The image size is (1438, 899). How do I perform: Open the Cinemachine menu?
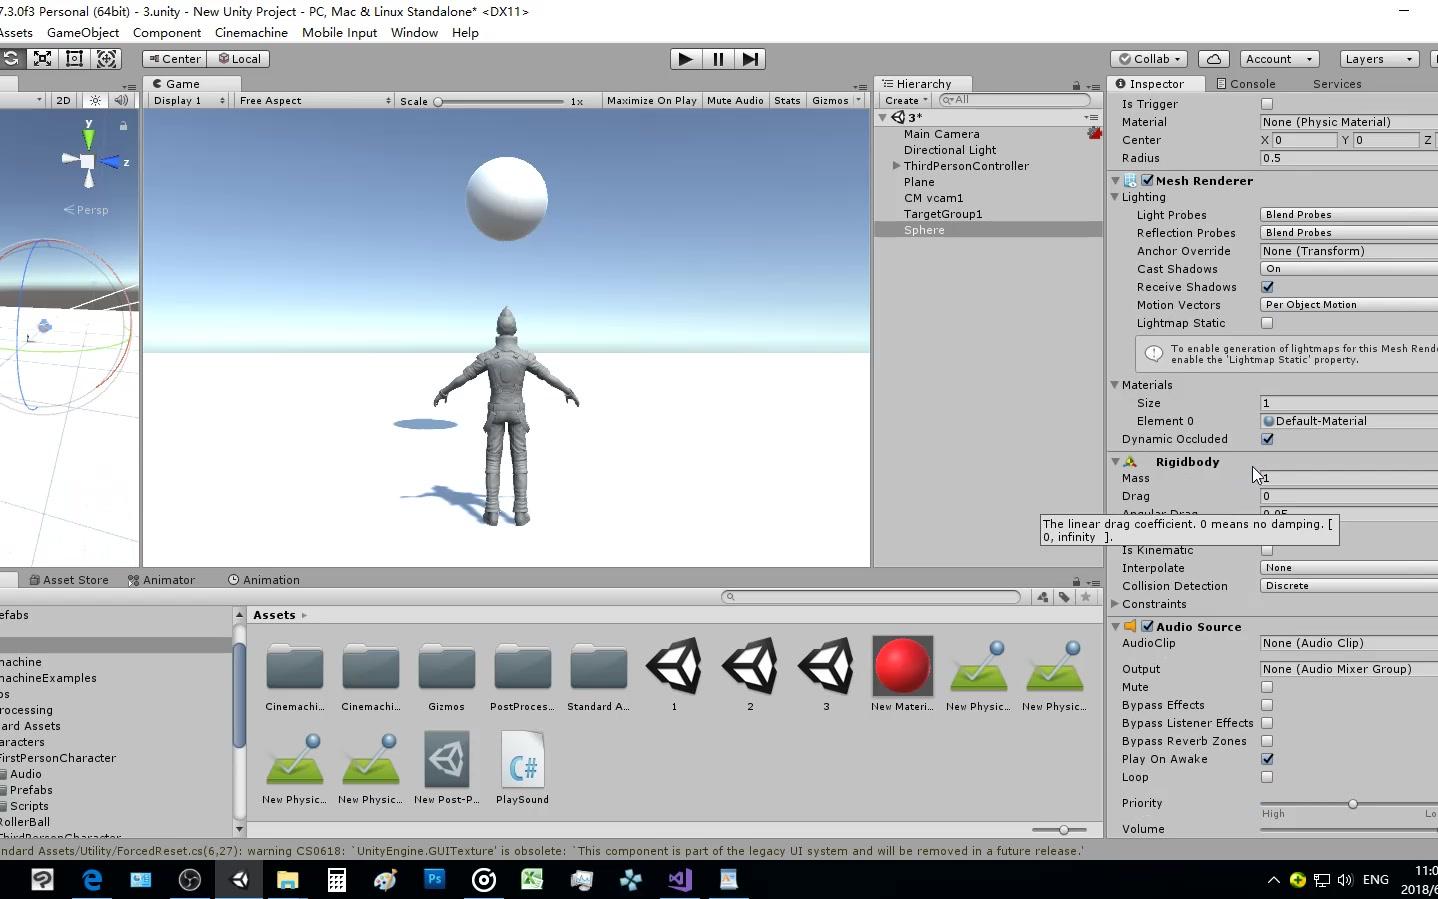click(x=250, y=32)
